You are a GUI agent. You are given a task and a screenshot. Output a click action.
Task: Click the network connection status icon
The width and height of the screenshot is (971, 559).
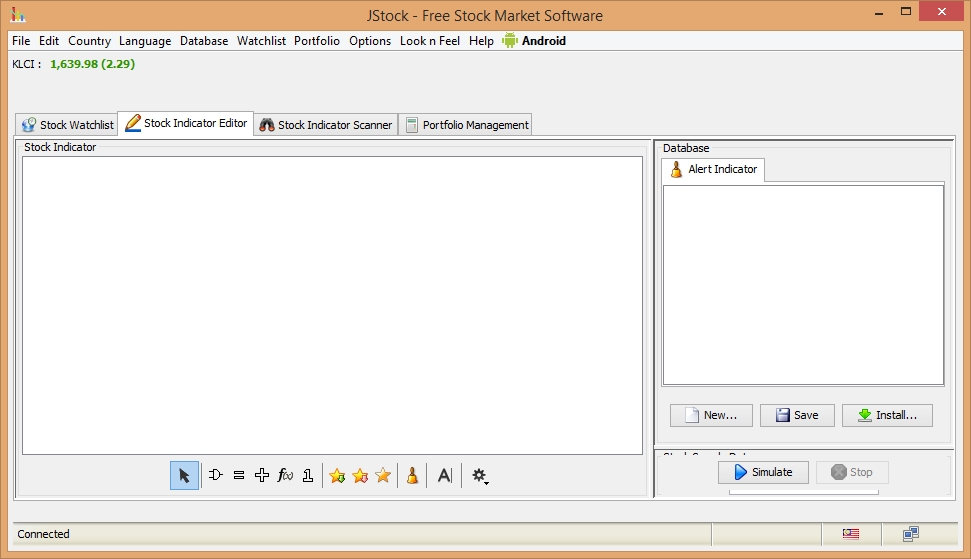click(910, 534)
